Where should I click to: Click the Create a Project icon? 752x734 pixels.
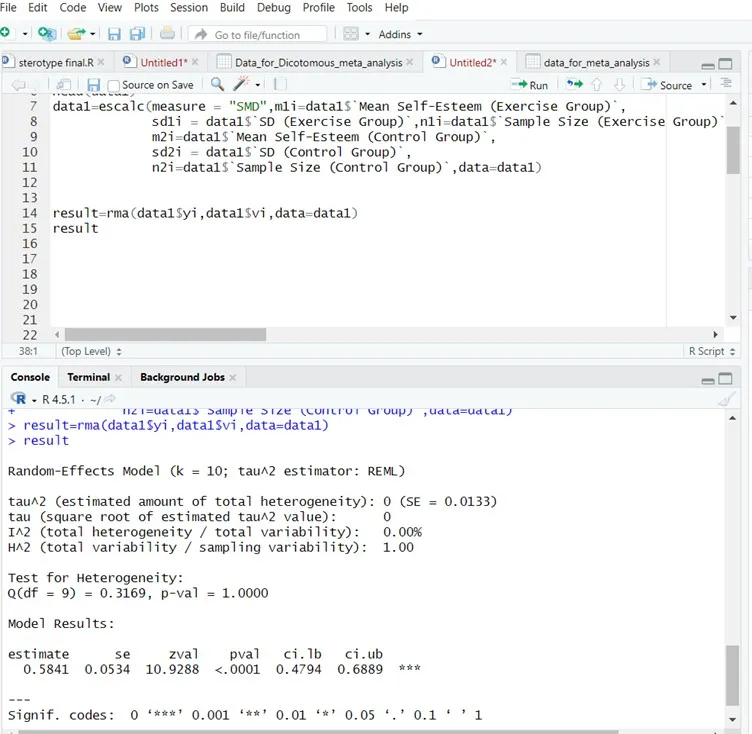coord(47,34)
